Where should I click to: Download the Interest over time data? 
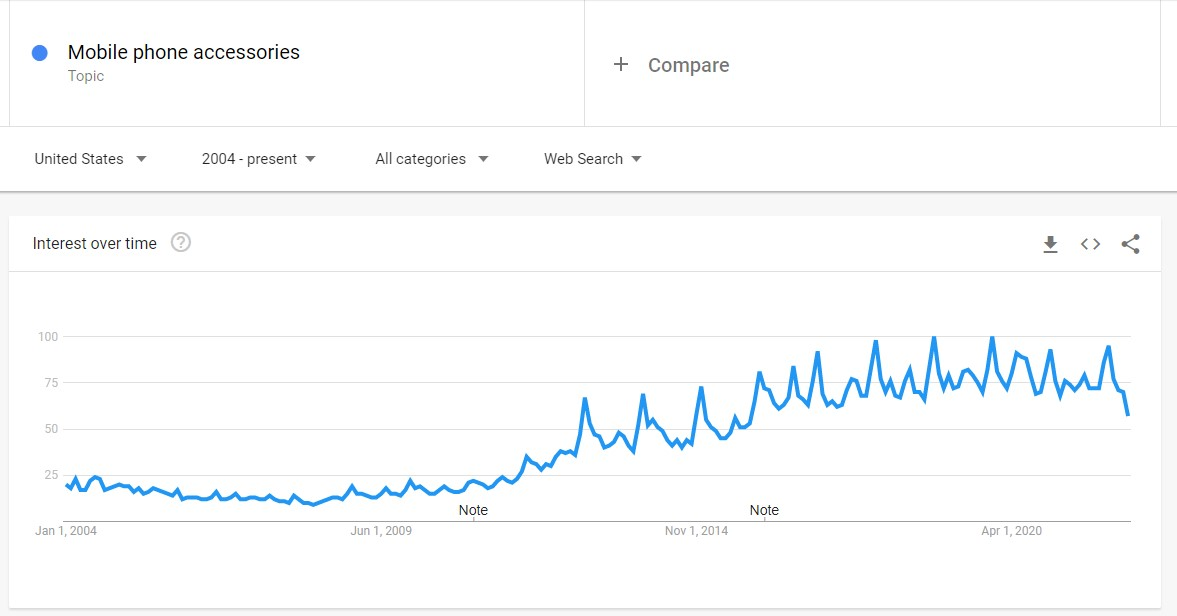click(x=1050, y=244)
